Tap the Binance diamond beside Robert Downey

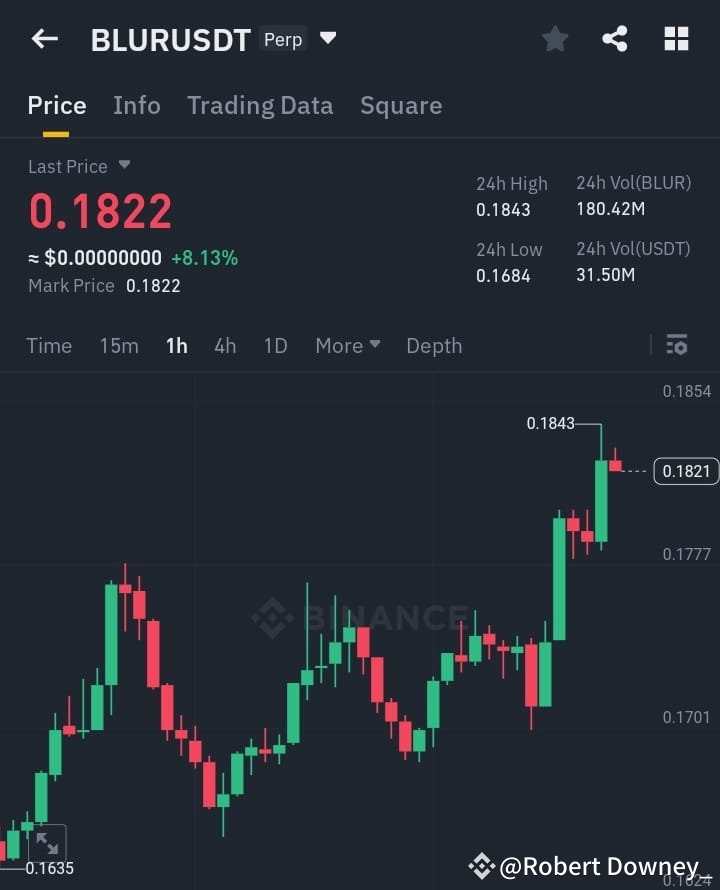pos(483,866)
